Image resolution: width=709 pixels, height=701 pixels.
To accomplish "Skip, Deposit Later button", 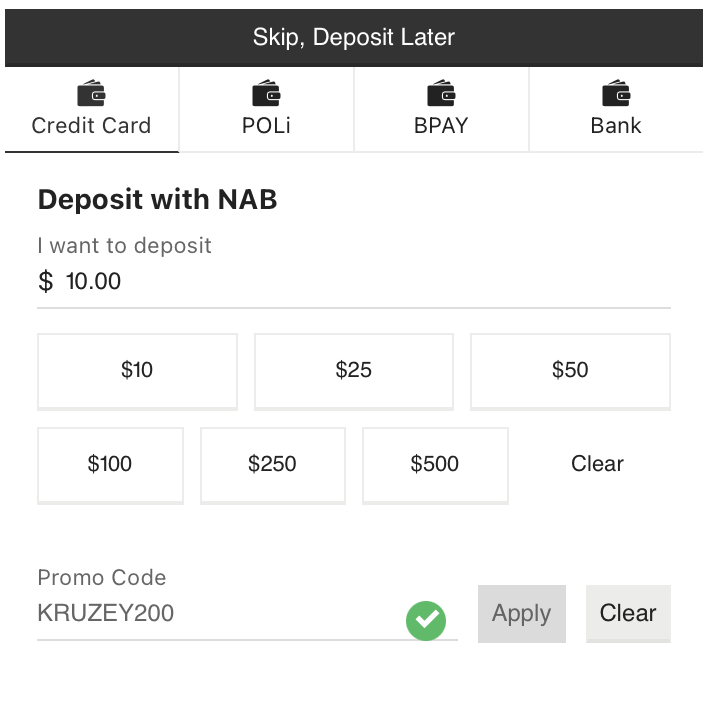I will [354, 38].
